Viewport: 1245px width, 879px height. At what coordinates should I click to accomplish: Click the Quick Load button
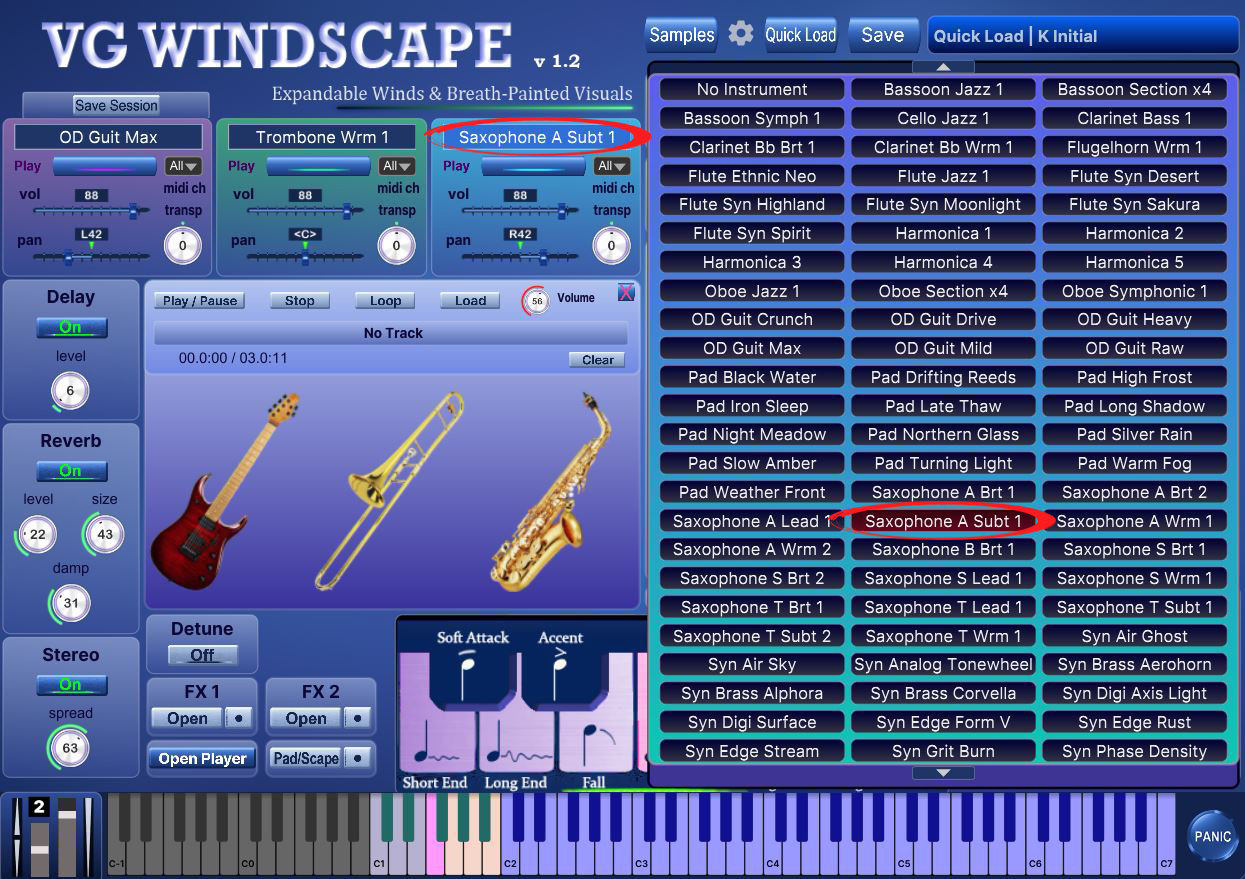(x=800, y=35)
